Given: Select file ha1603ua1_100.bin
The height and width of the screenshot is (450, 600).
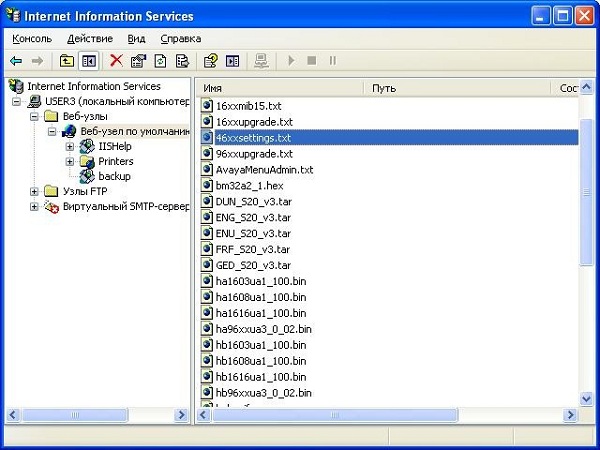Looking at the screenshot, I should 261,281.
